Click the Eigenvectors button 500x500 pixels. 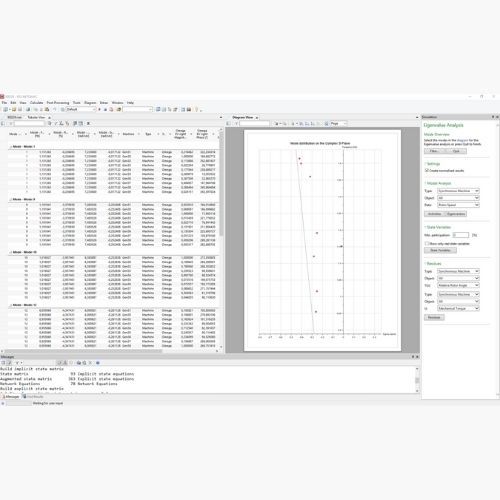456,214
